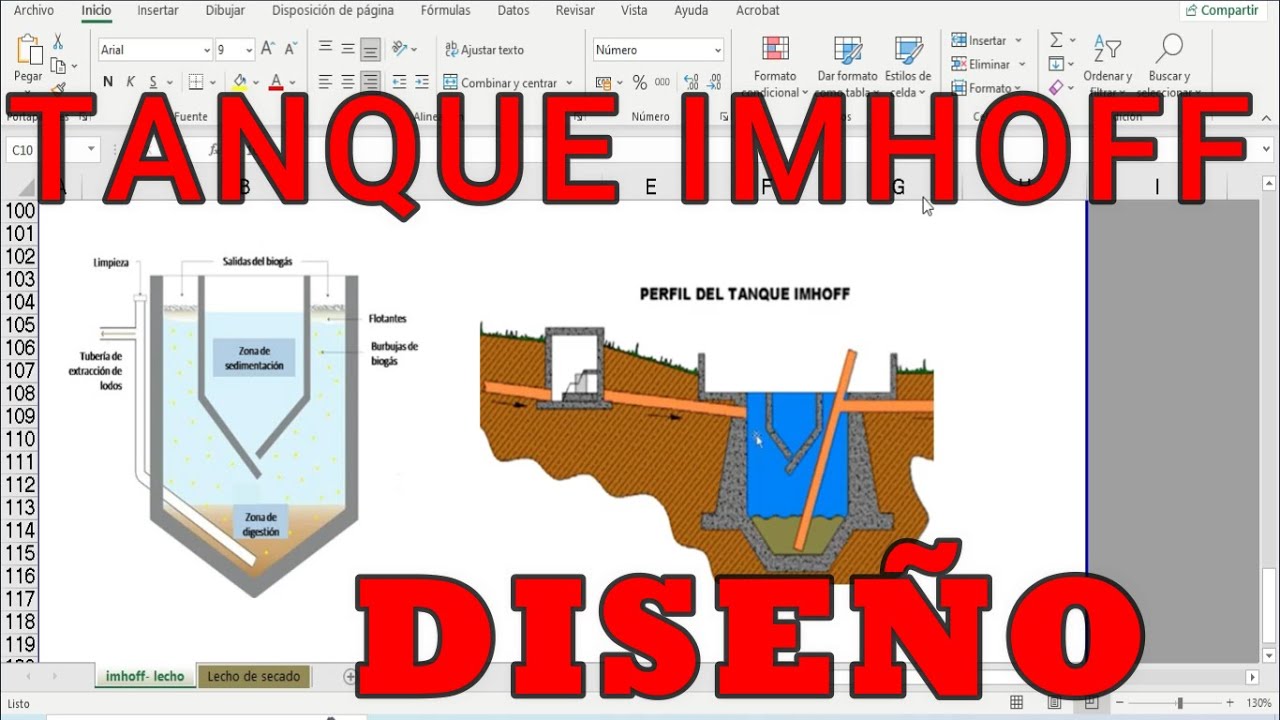
Task: Apply the red font color A
Action: 274,82
